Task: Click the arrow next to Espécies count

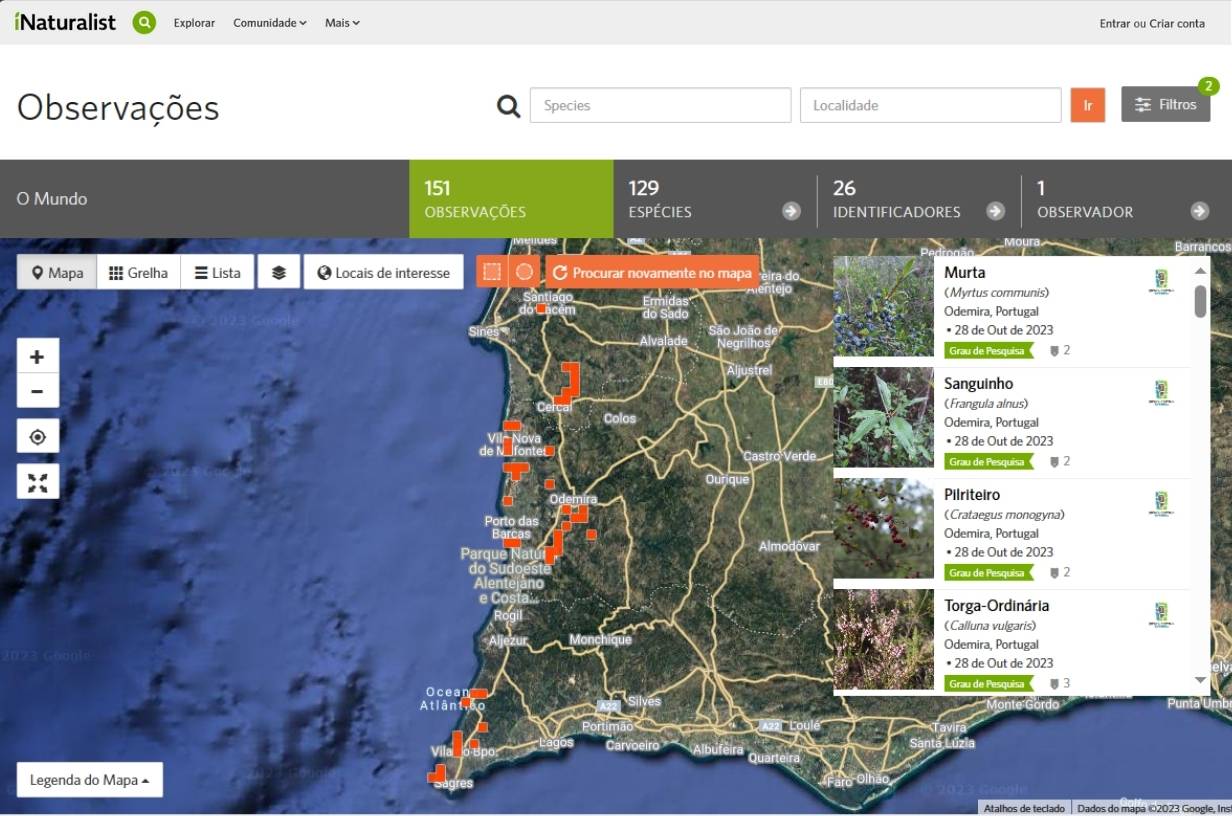Action: 791,211
